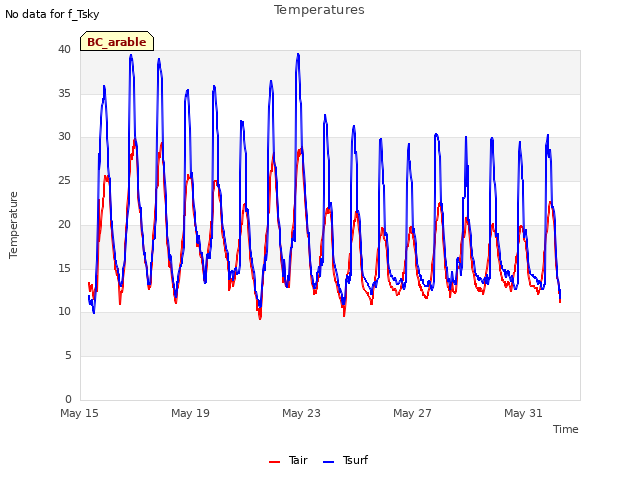The width and height of the screenshot is (640, 480).
Task: Click the red Tair legend swatch
Action: [275, 462]
